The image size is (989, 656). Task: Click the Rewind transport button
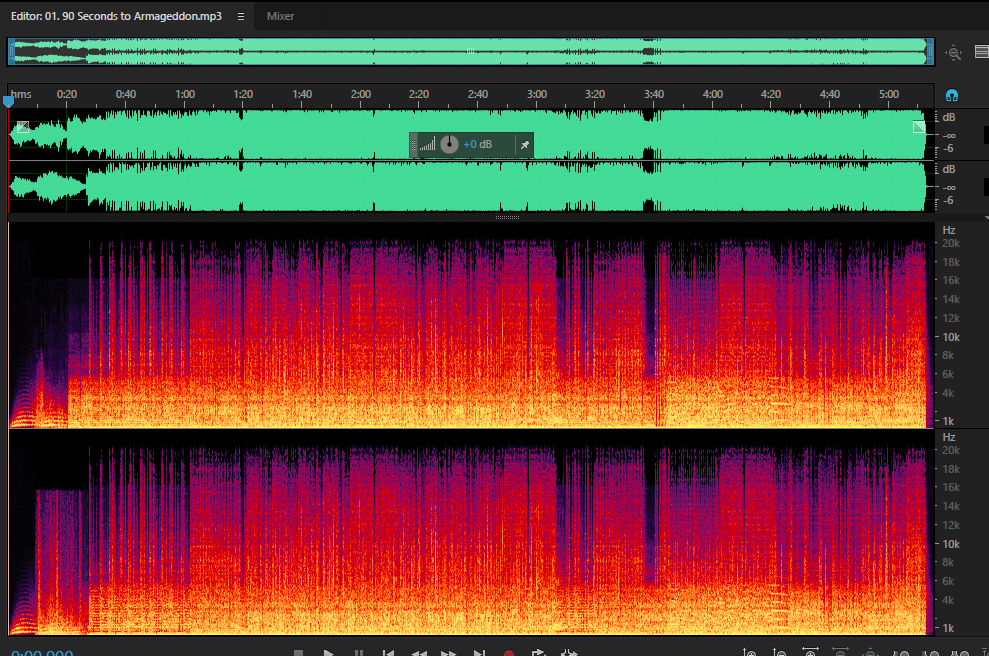click(x=419, y=653)
